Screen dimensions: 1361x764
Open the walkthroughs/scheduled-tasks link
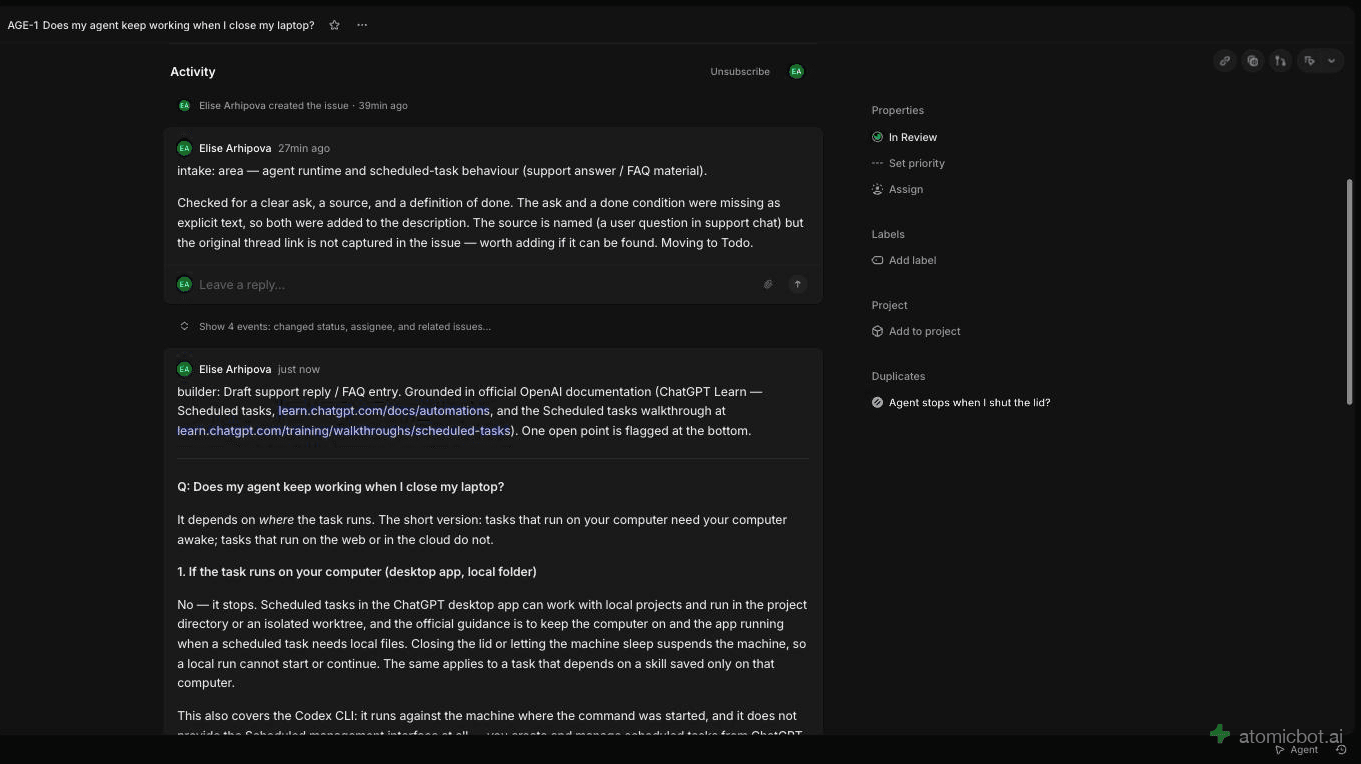pyautogui.click(x=344, y=431)
